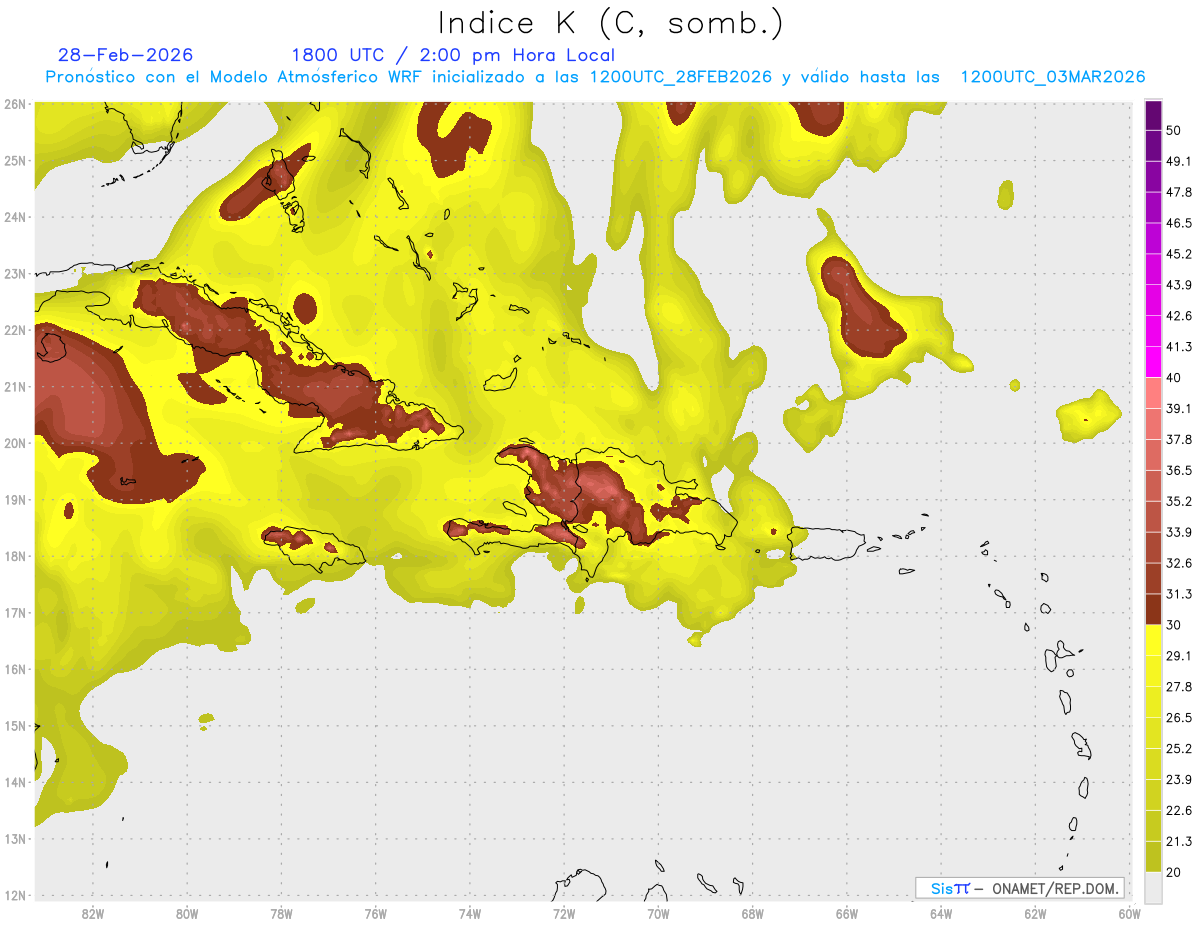Click the color scale value 42.6
Viewport: 1200px width, 927px height.
pyautogui.click(x=1178, y=317)
